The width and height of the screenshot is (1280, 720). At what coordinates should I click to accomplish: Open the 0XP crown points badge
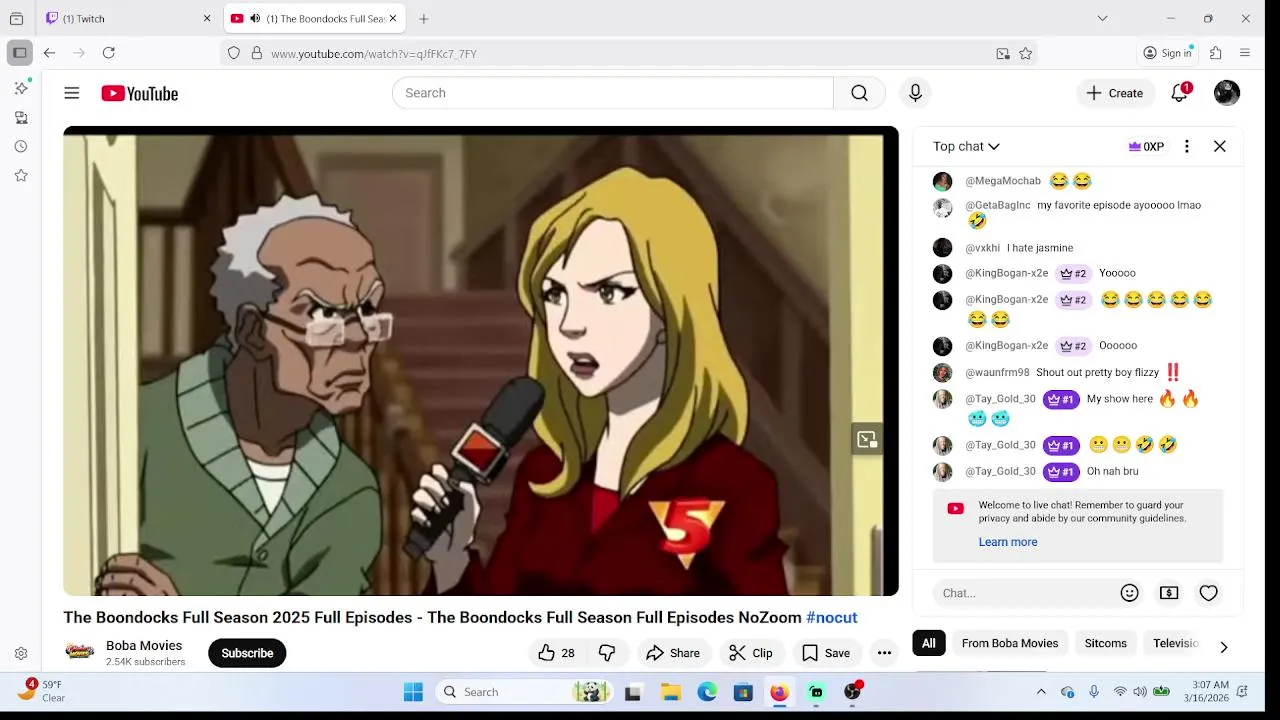(1146, 146)
